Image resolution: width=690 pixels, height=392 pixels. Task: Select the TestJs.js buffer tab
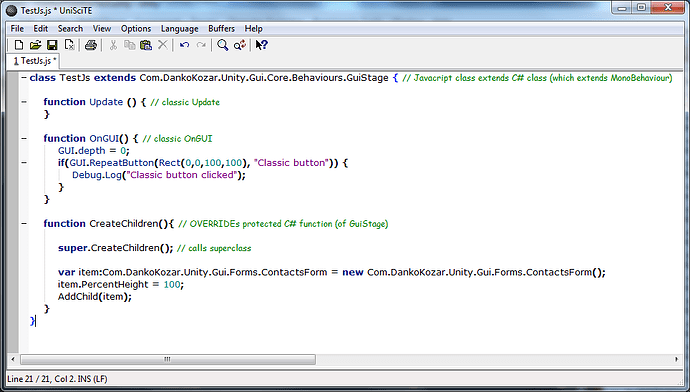click(x=34, y=61)
